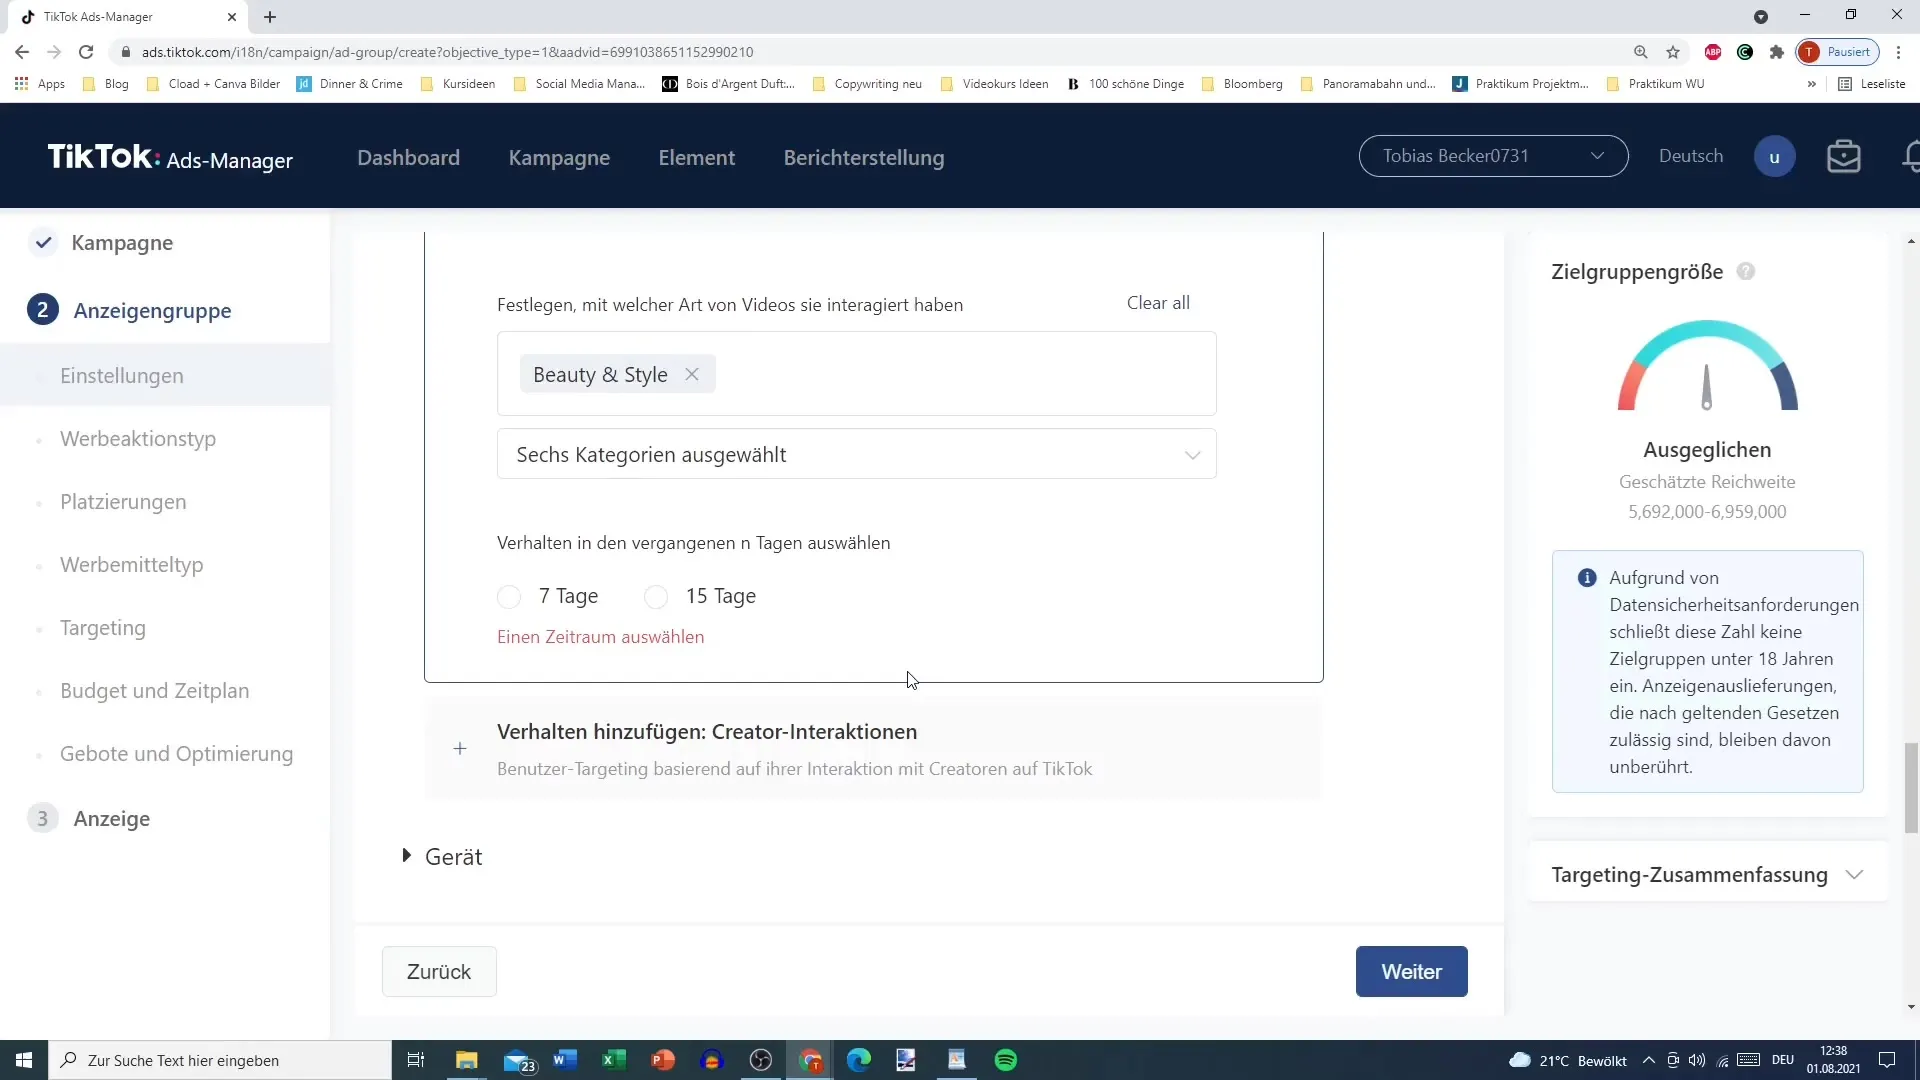Click the language selector Deutsch icon
The image size is (1920, 1080).
1692,157
